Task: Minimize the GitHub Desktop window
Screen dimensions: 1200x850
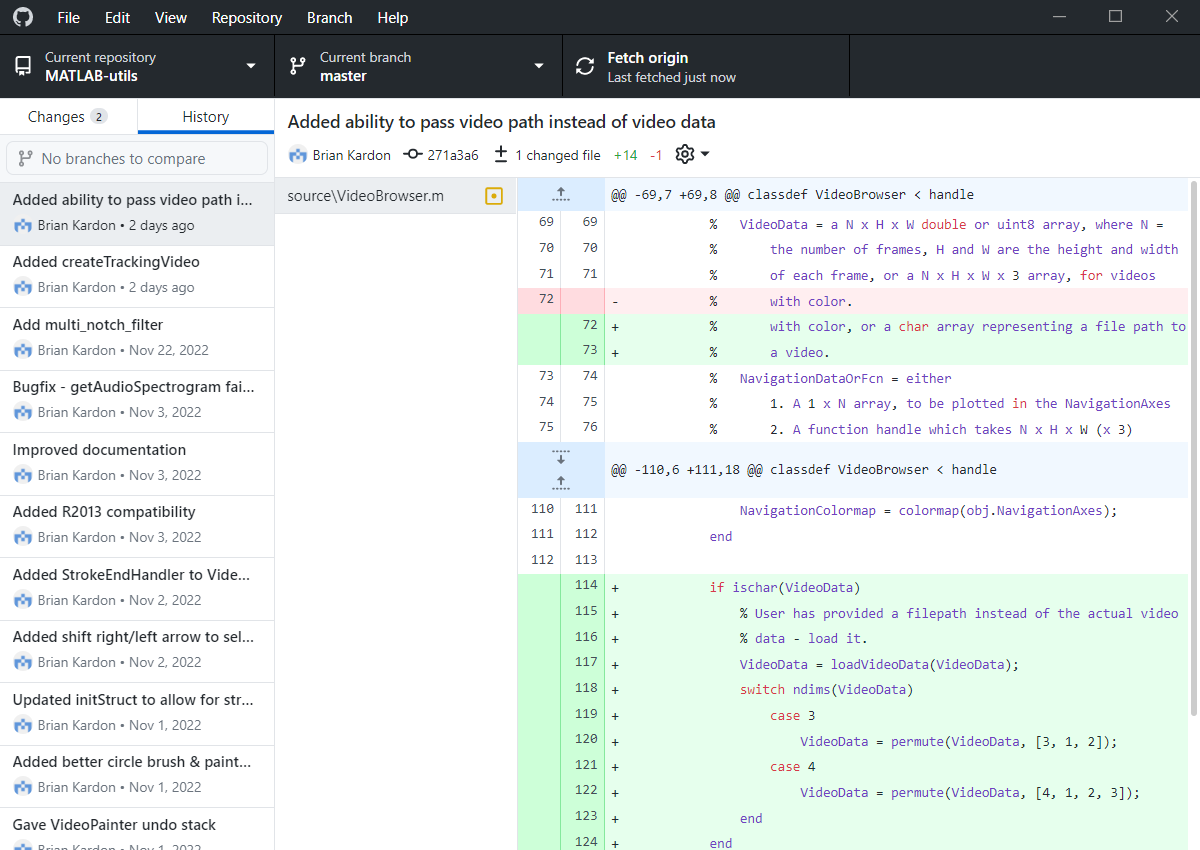Action: click(x=1059, y=16)
